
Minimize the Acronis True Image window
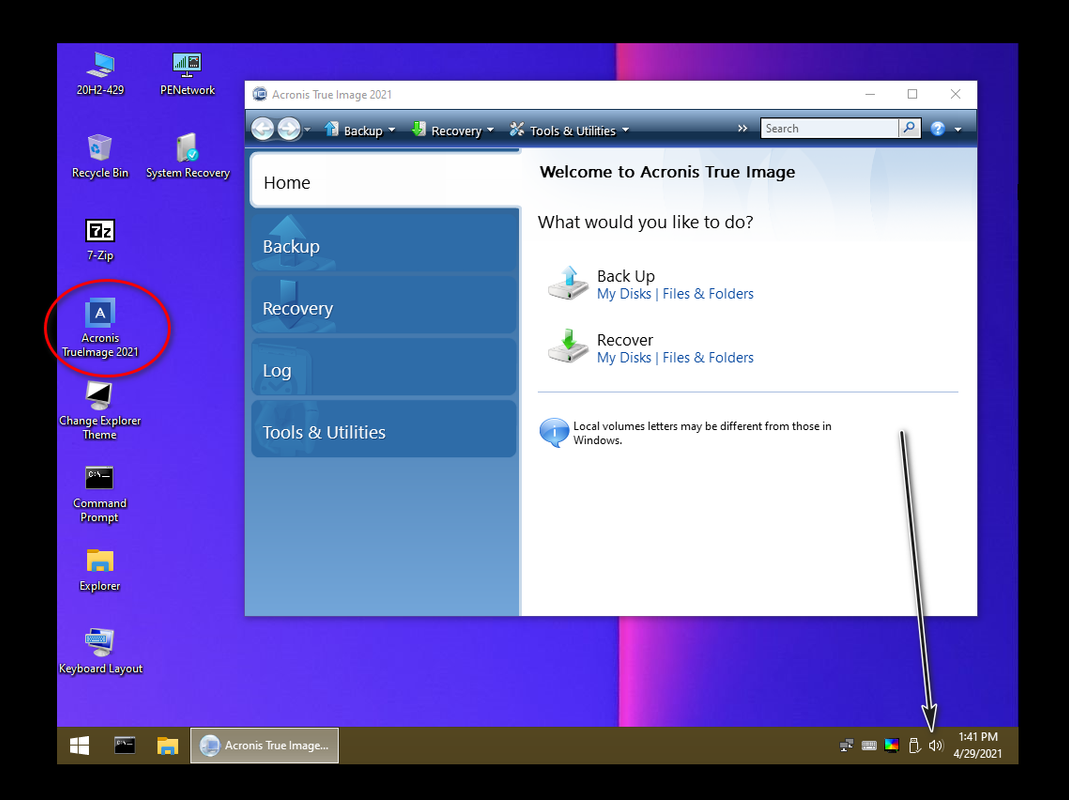point(870,94)
